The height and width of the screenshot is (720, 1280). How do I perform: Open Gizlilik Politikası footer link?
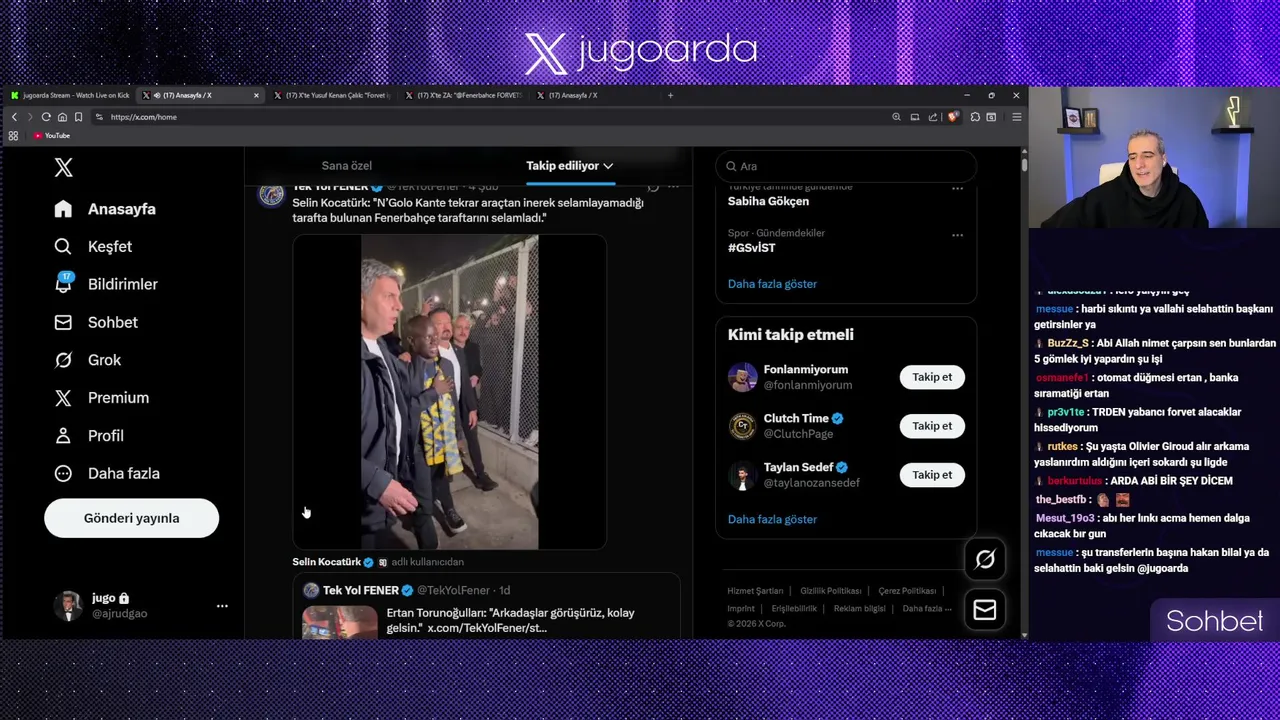[x=831, y=591]
